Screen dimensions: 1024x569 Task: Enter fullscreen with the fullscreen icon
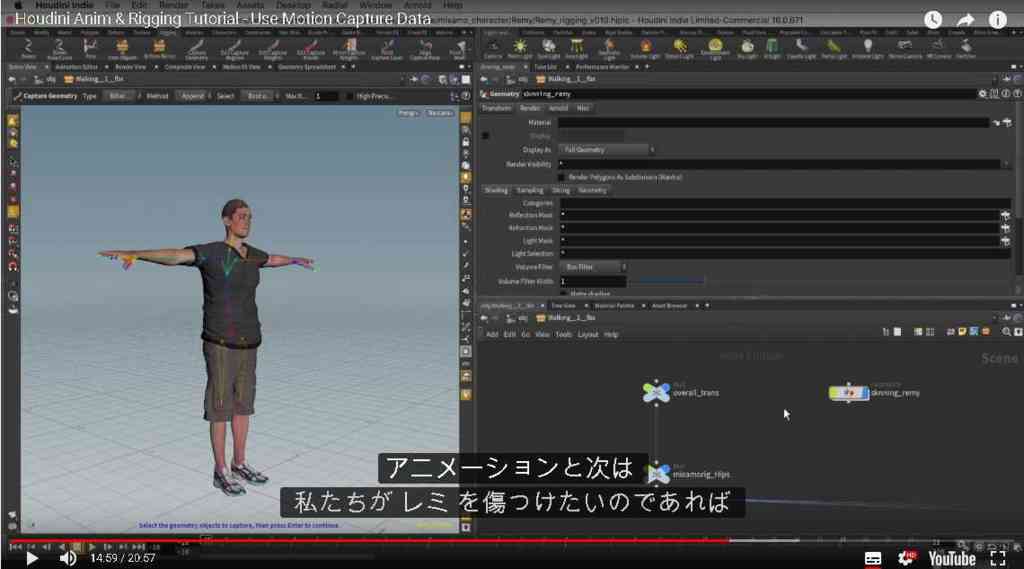click(997, 558)
